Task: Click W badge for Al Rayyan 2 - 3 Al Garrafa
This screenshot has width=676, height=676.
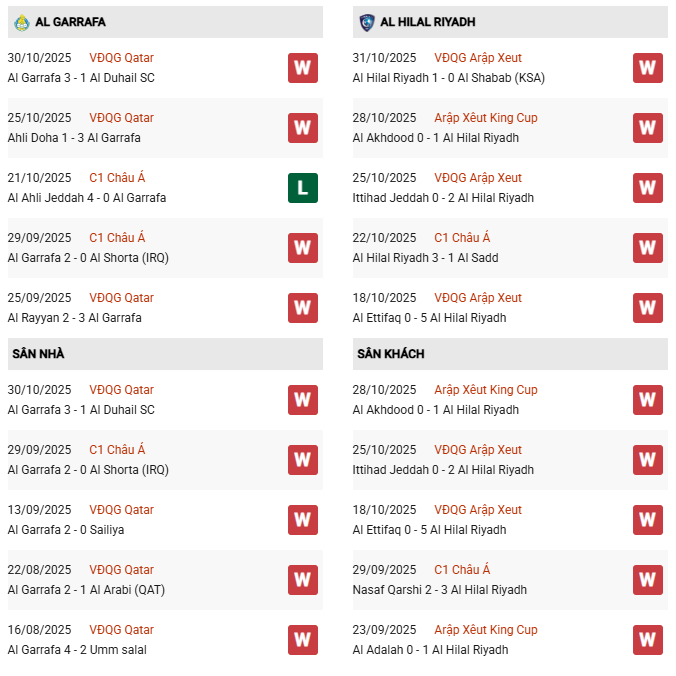Action: [x=303, y=308]
